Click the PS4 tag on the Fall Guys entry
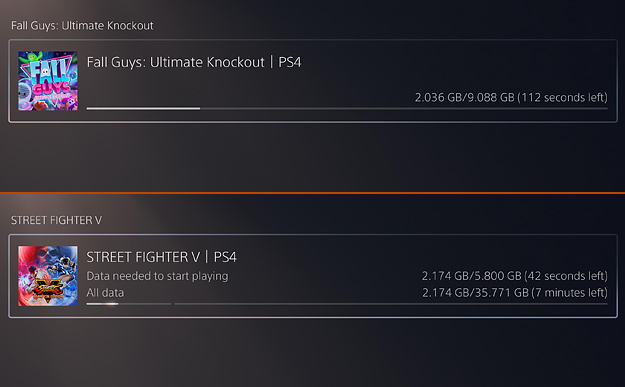Viewport: 625px width, 387px height. click(x=290, y=62)
